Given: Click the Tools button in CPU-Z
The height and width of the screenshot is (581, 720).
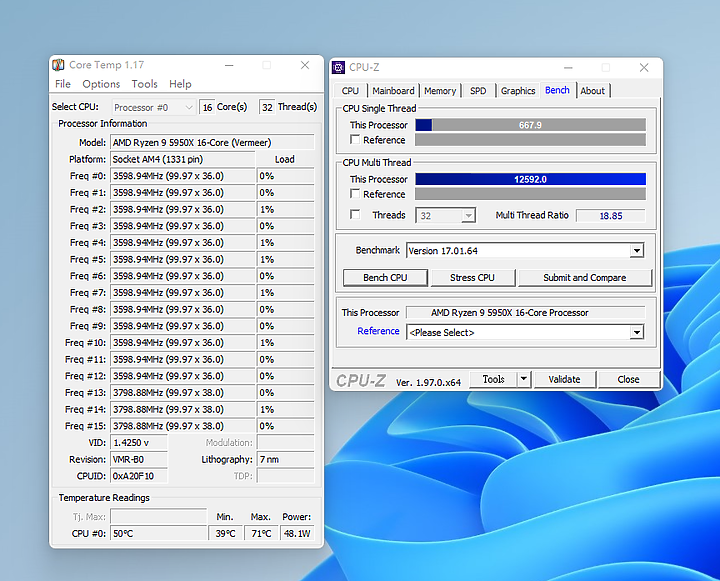Looking at the screenshot, I should 493,379.
